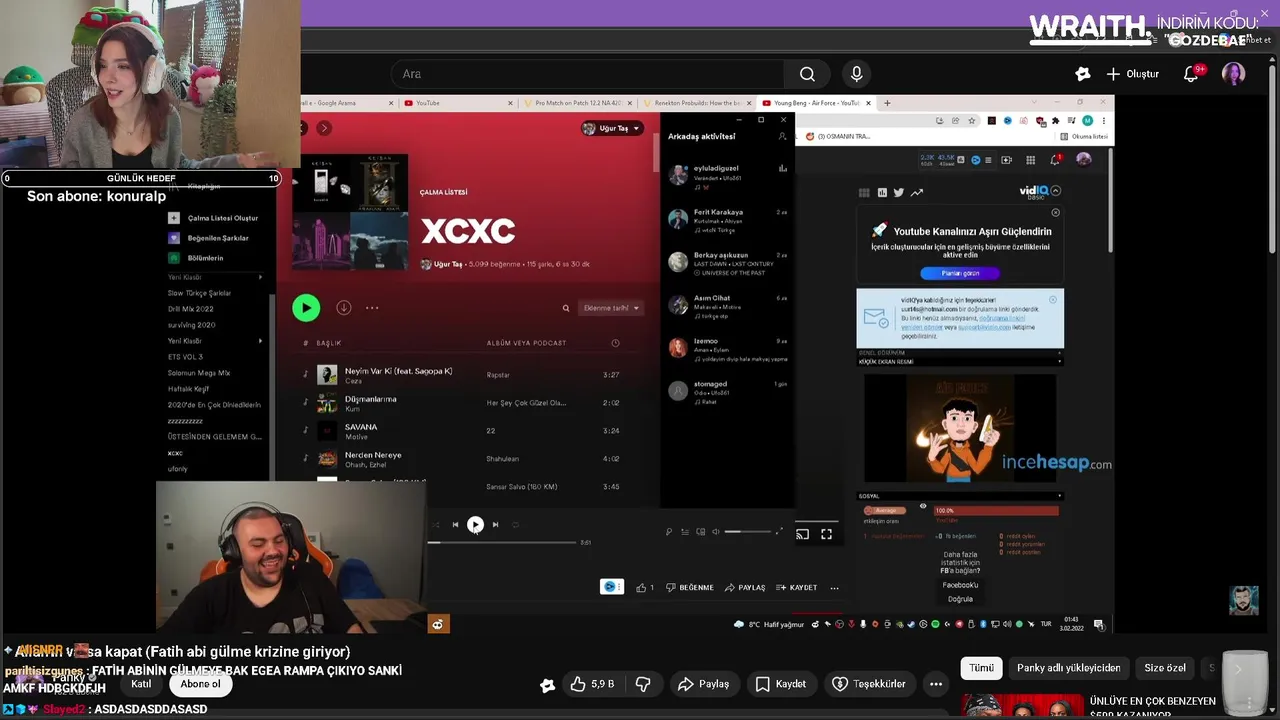Viewport: 1280px width, 720px height.
Task: Click the Katıl join button
Action: [x=141, y=684]
